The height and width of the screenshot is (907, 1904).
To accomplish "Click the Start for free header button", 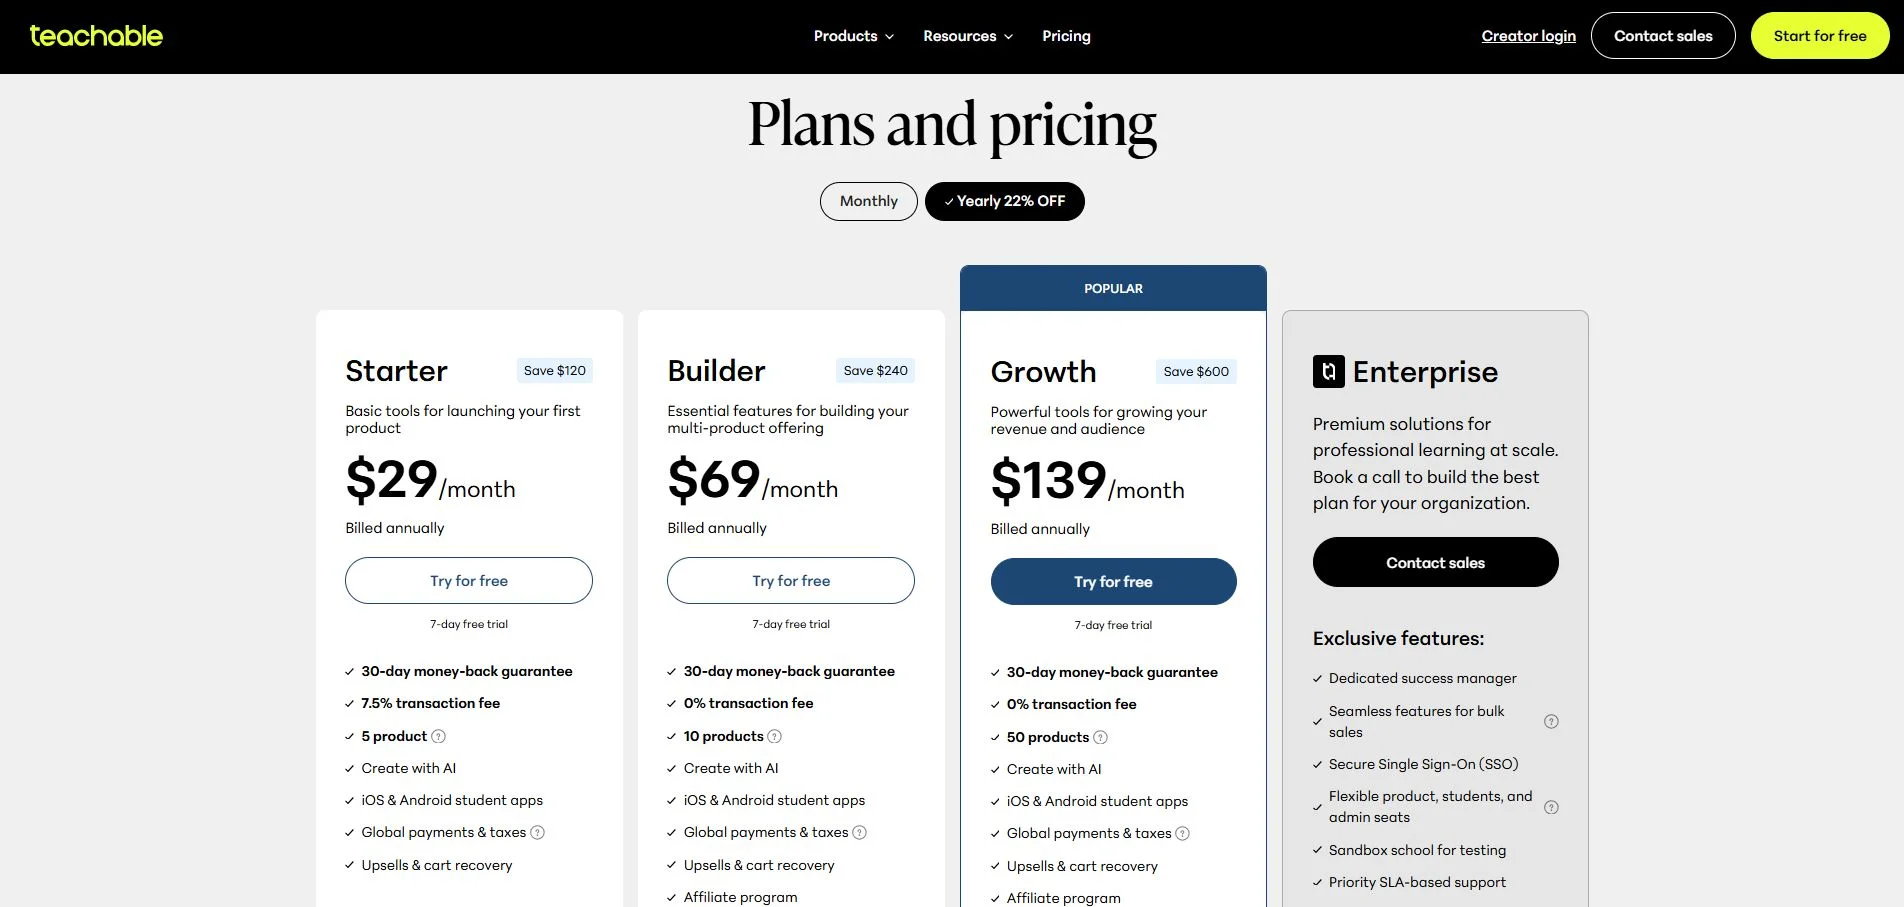I will coord(1819,35).
